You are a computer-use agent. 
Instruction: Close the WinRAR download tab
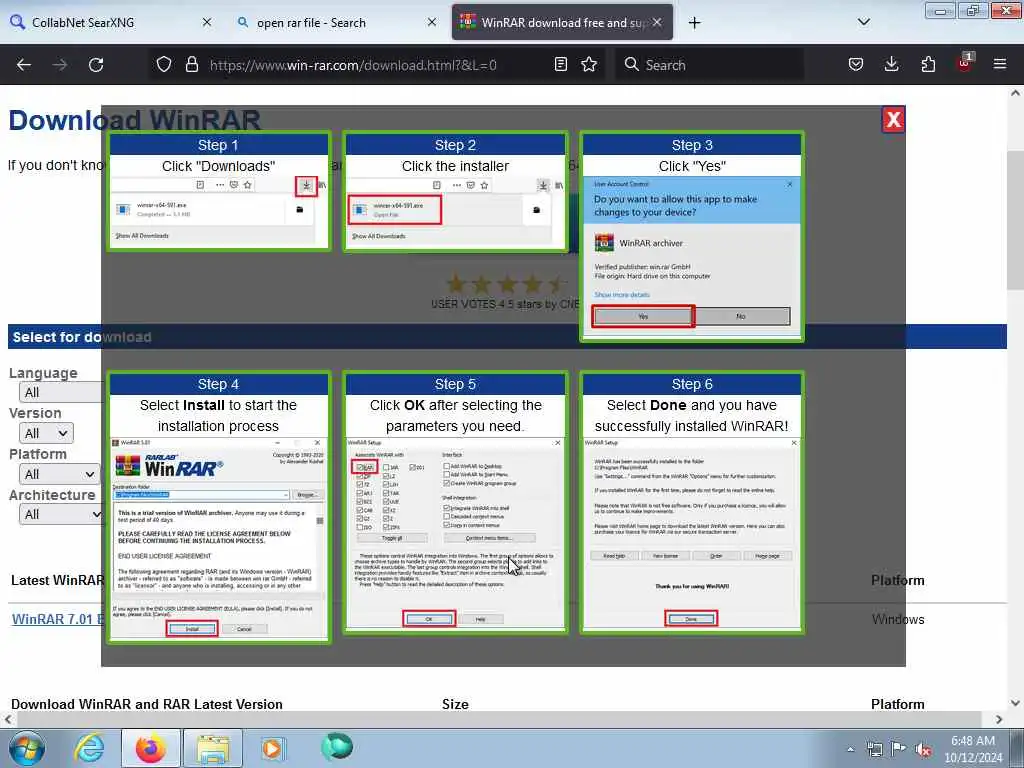coord(657,22)
